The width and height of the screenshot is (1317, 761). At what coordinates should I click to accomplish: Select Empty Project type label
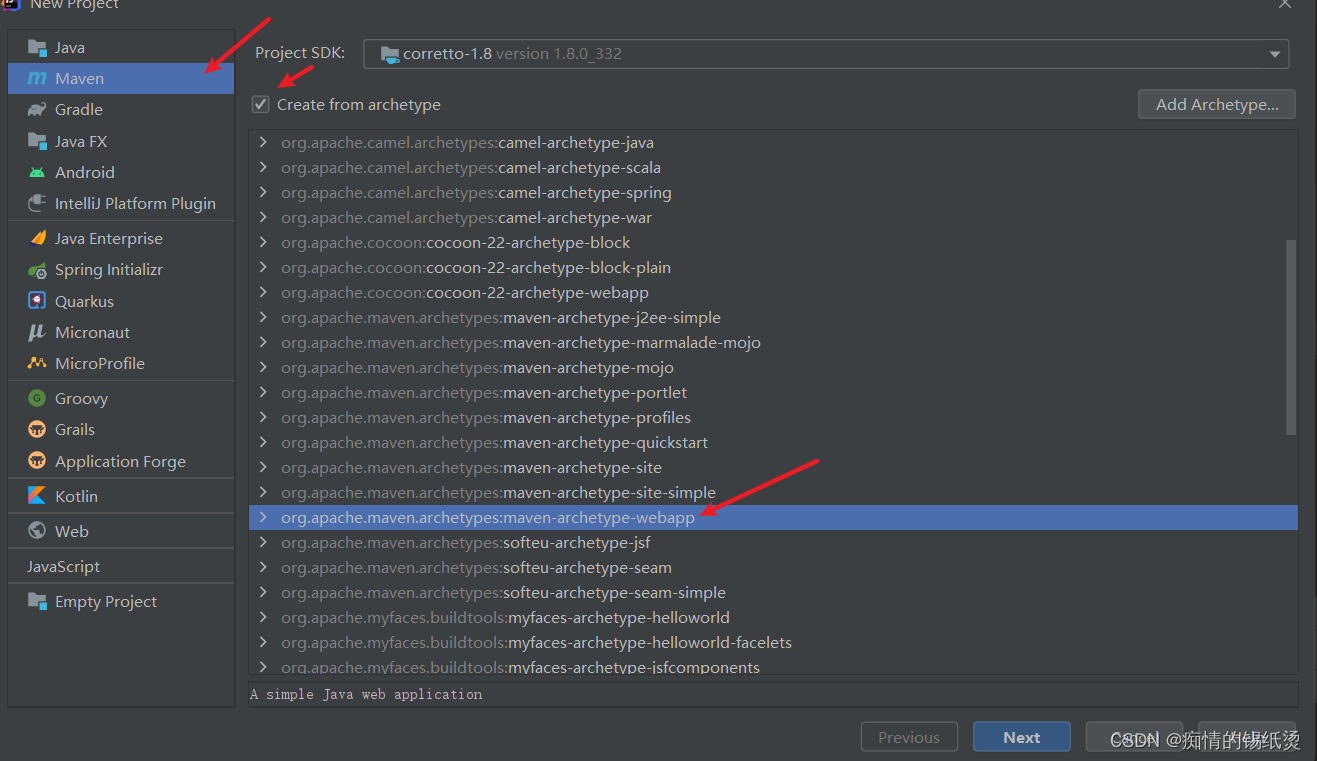(x=106, y=601)
